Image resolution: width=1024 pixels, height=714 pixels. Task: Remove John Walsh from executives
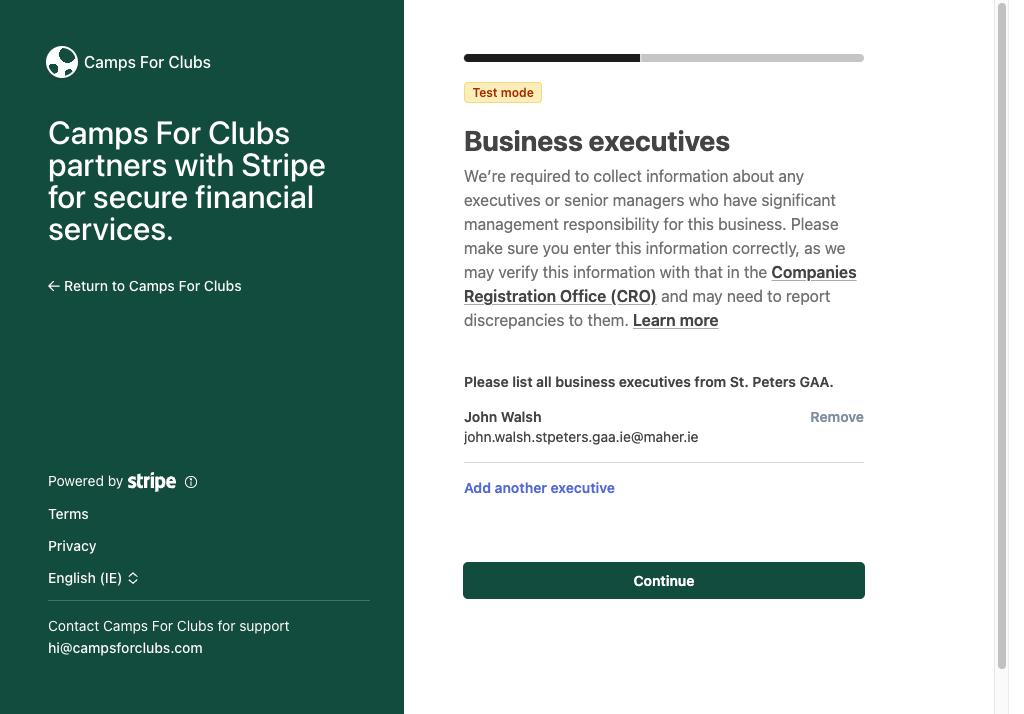click(x=837, y=417)
